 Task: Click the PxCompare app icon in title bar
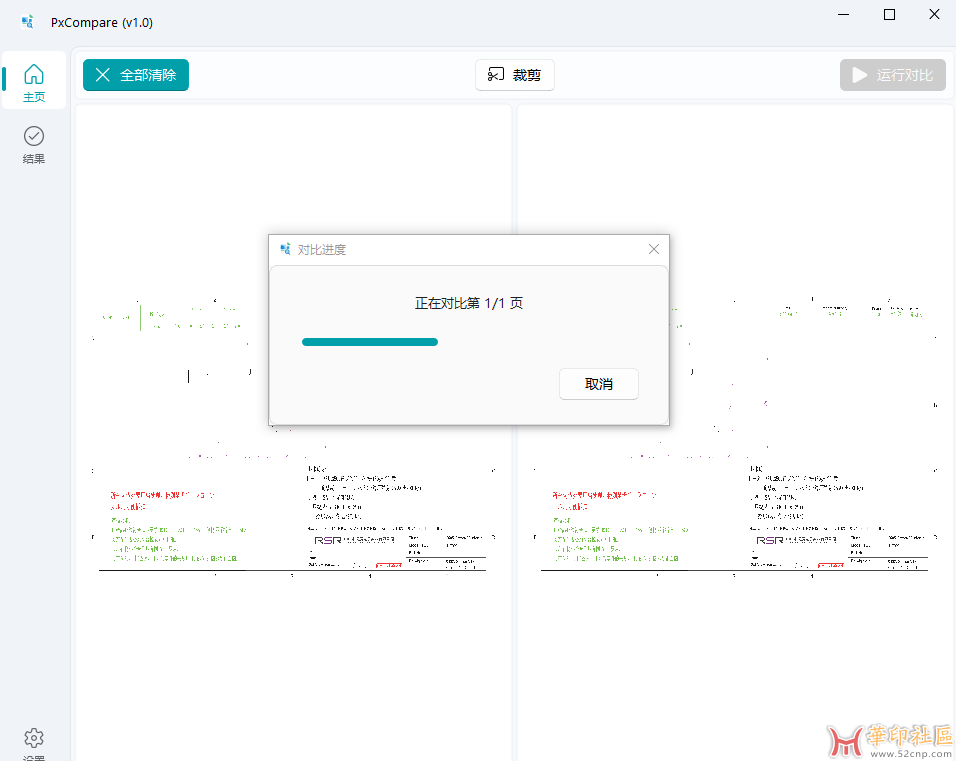[28, 22]
